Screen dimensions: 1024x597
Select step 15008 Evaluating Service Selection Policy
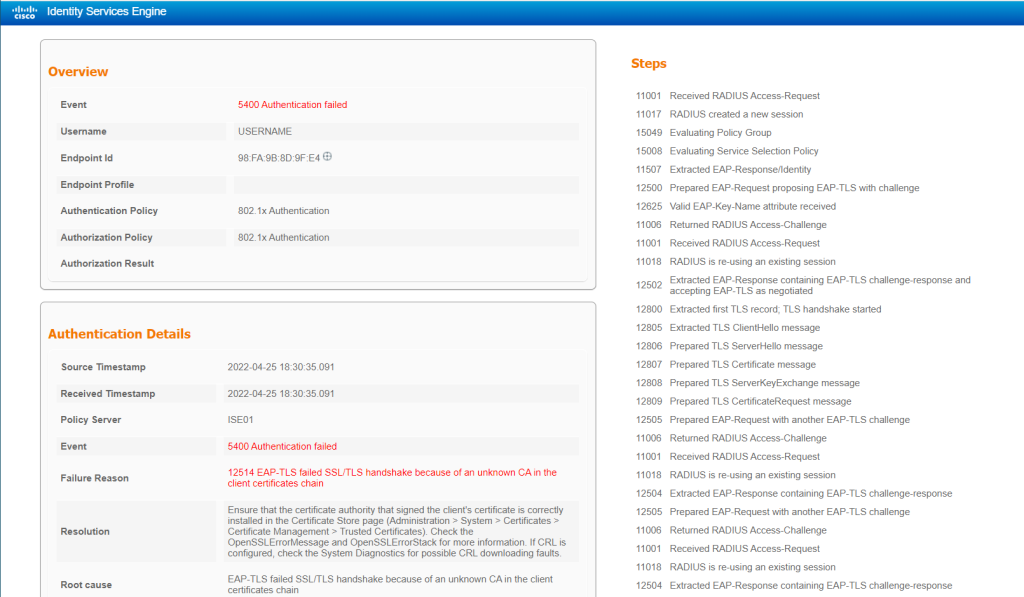[x=728, y=151]
